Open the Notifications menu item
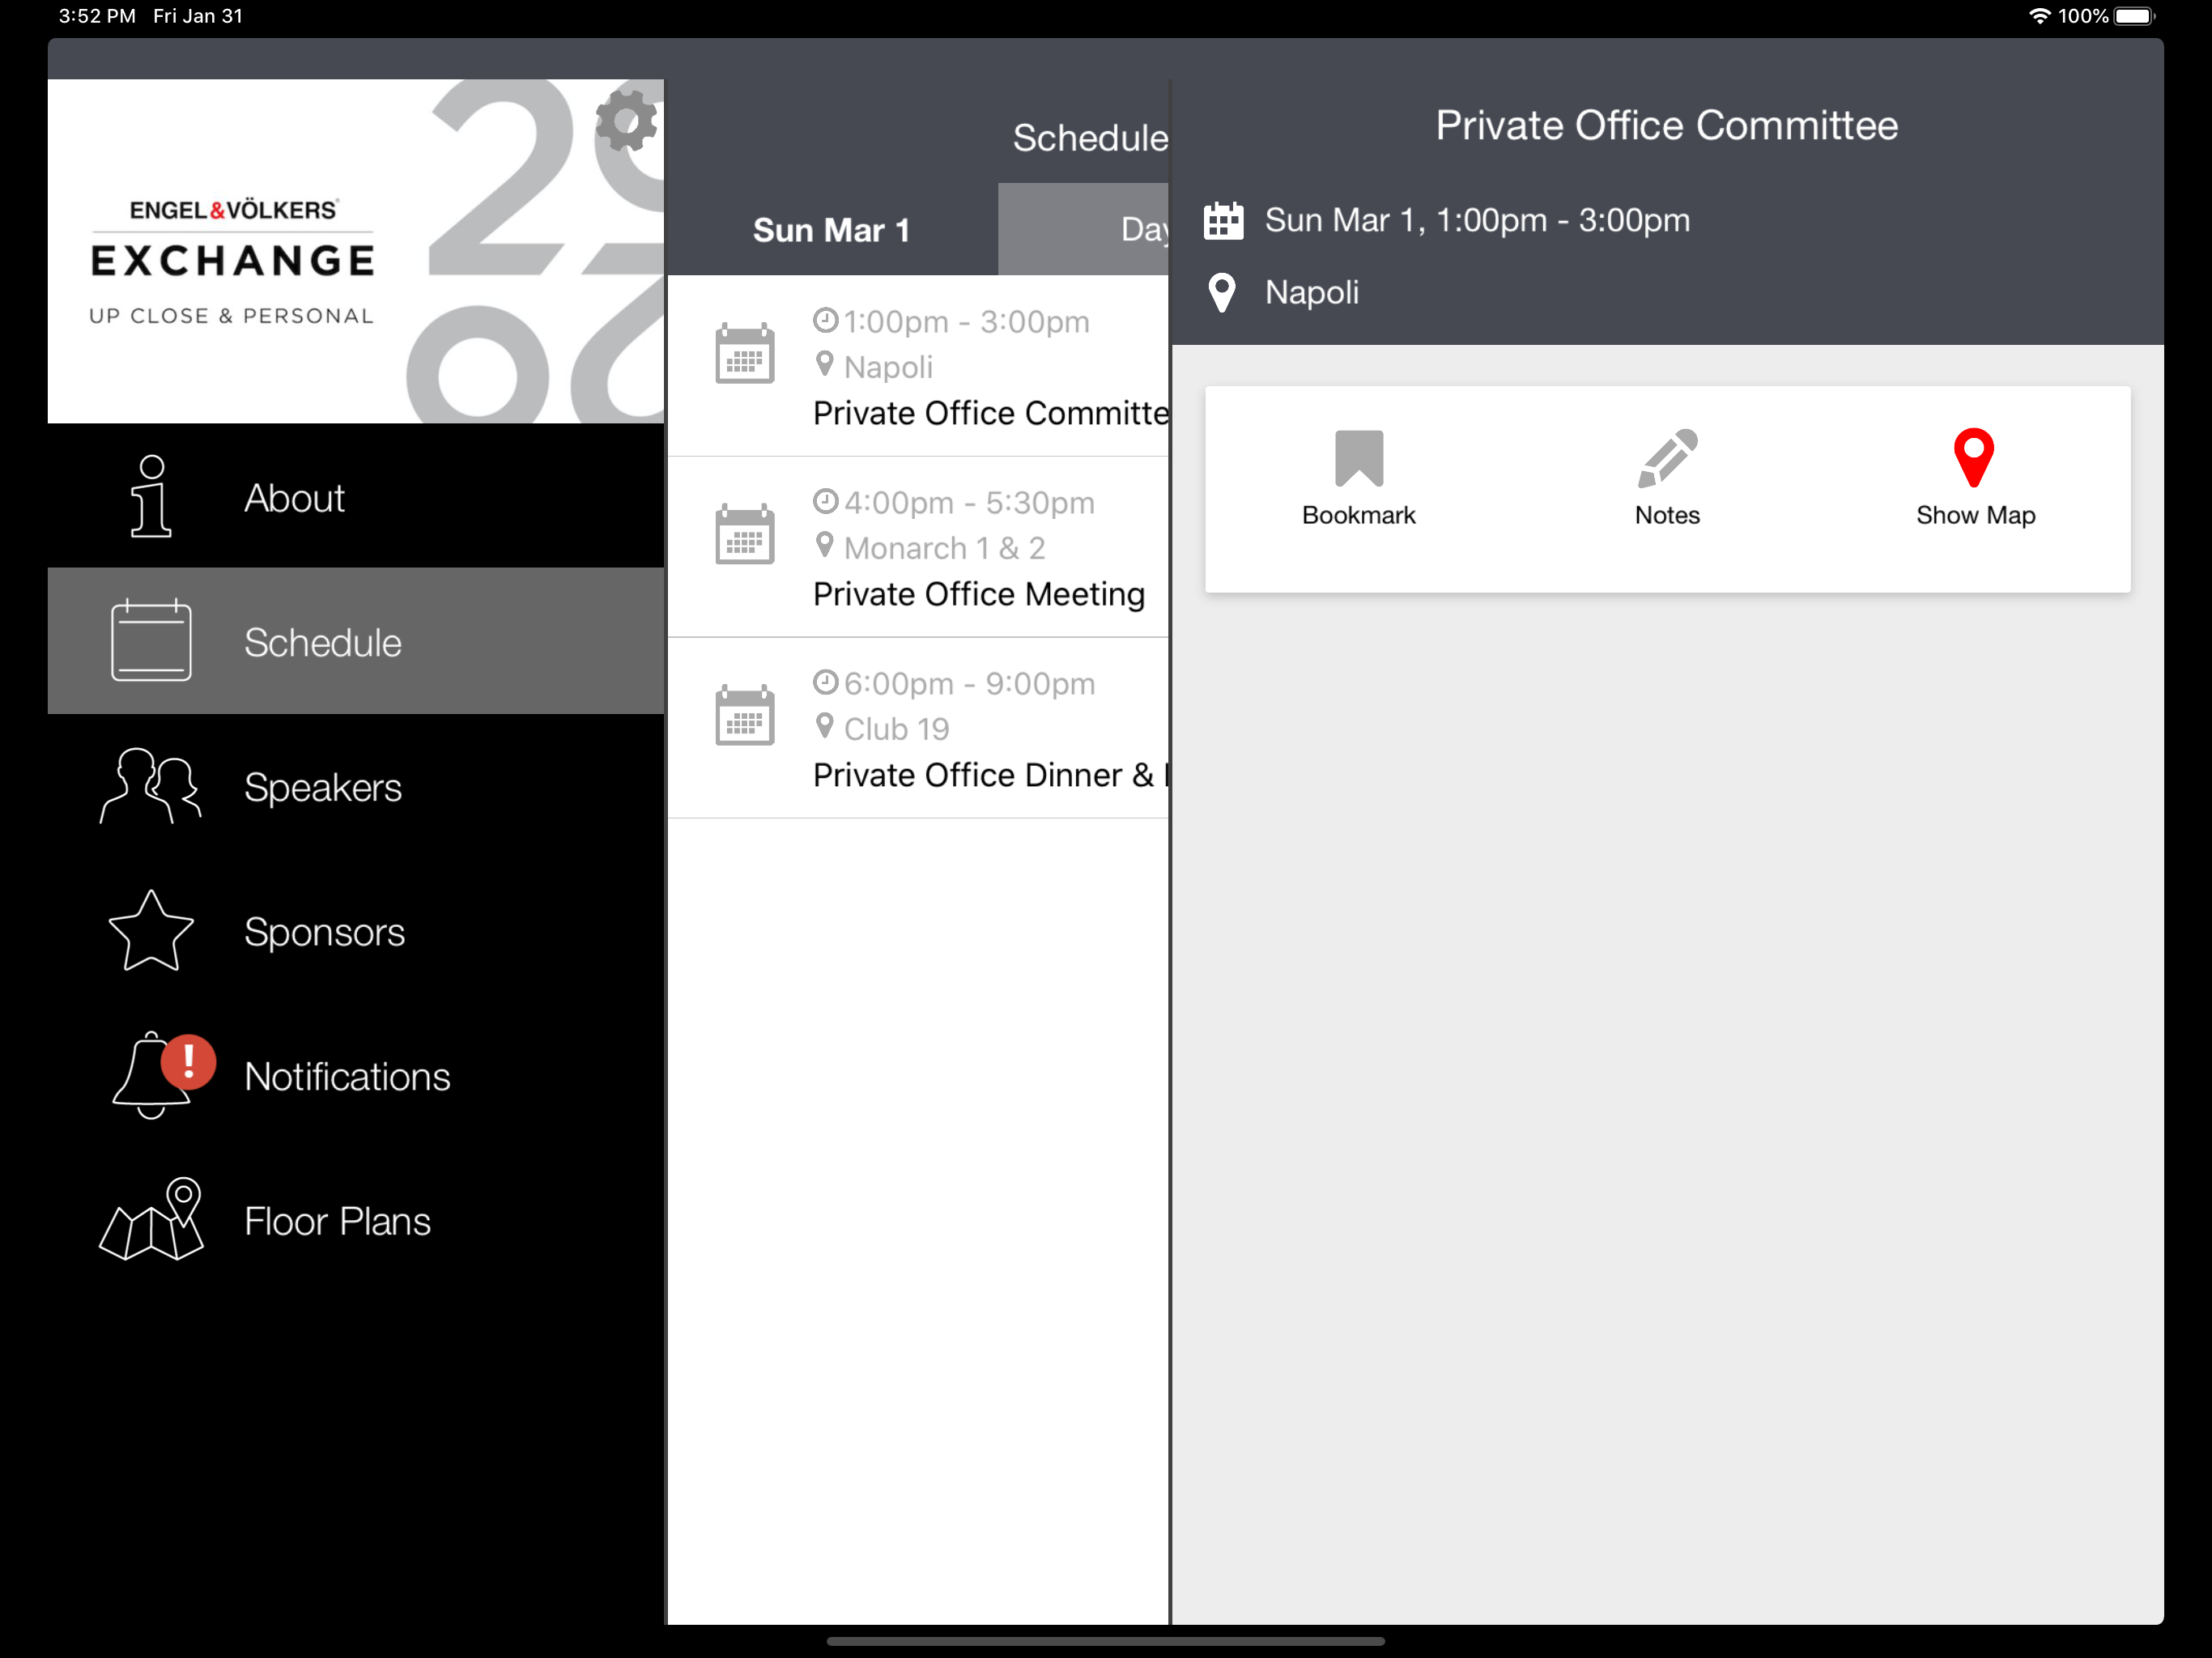2212x1658 pixels. point(356,1076)
